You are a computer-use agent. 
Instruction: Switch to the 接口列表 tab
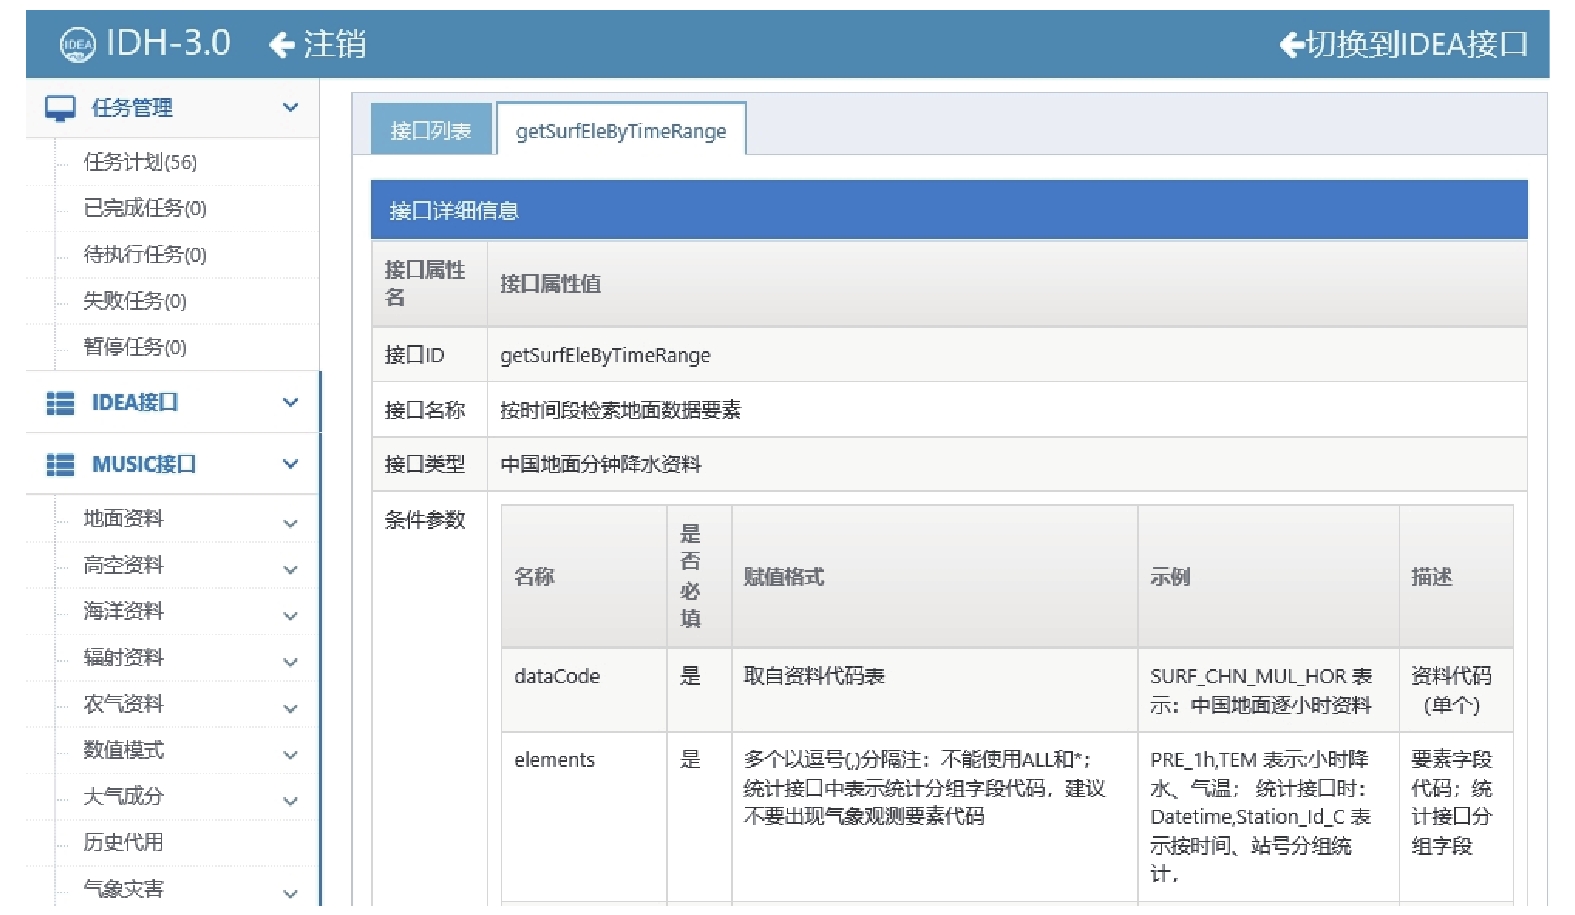click(431, 130)
